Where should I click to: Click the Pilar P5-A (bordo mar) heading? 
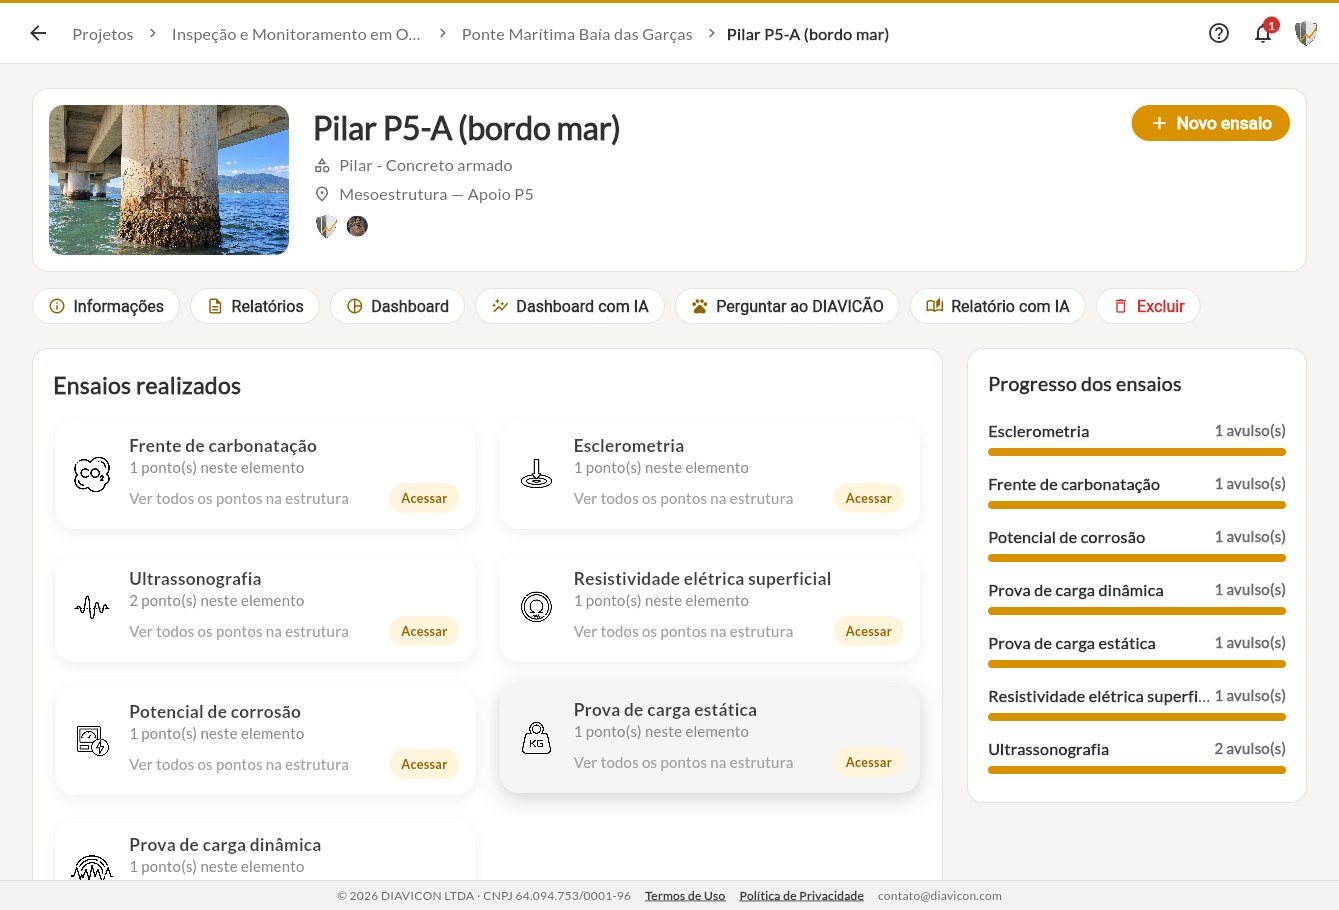[x=466, y=128]
